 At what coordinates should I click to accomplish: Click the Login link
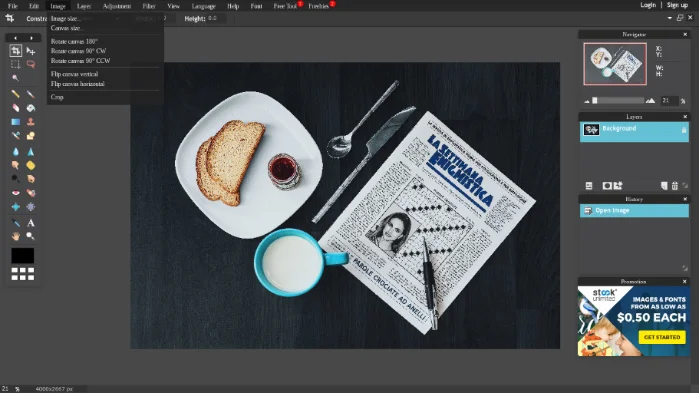(648, 5)
